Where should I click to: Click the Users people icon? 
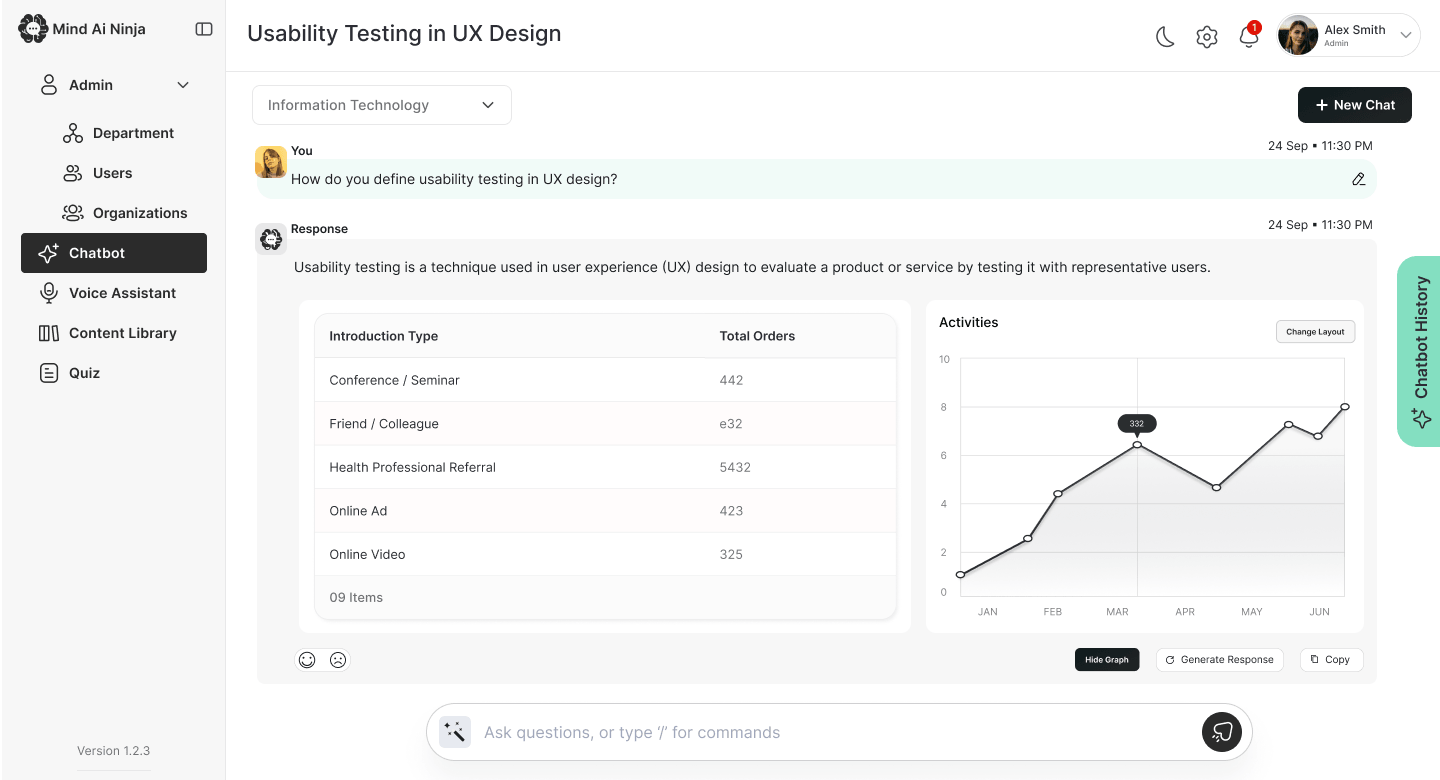[x=73, y=173]
